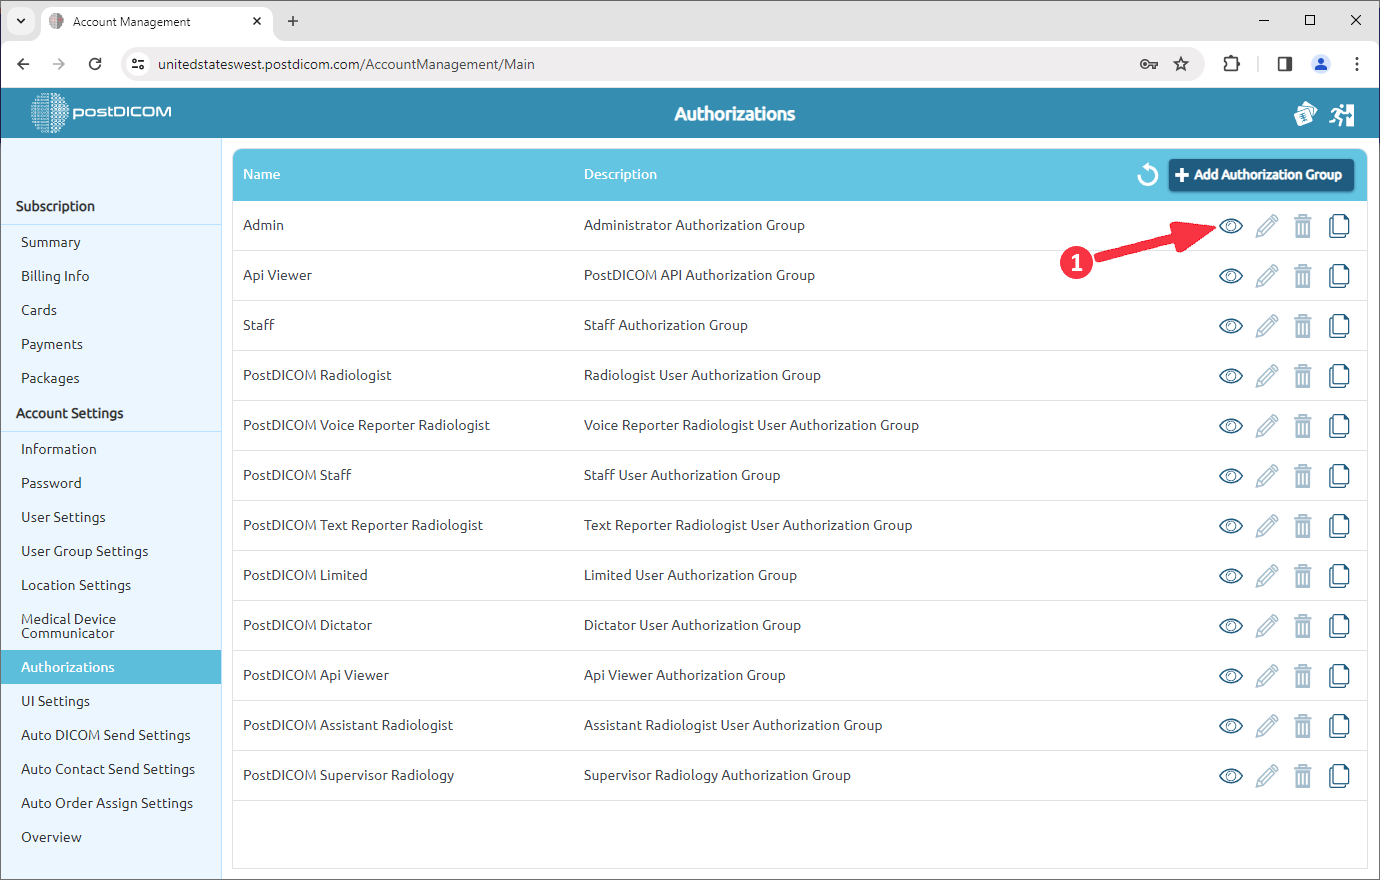Click the Add Authorization Group button
Screen dimensions: 1380x880
(x=1261, y=174)
